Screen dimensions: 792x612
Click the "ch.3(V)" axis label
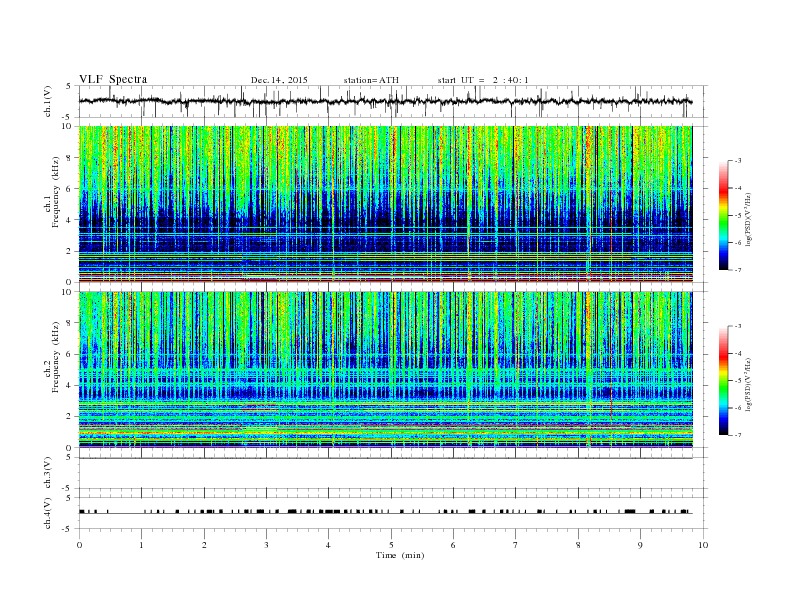point(48,473)
